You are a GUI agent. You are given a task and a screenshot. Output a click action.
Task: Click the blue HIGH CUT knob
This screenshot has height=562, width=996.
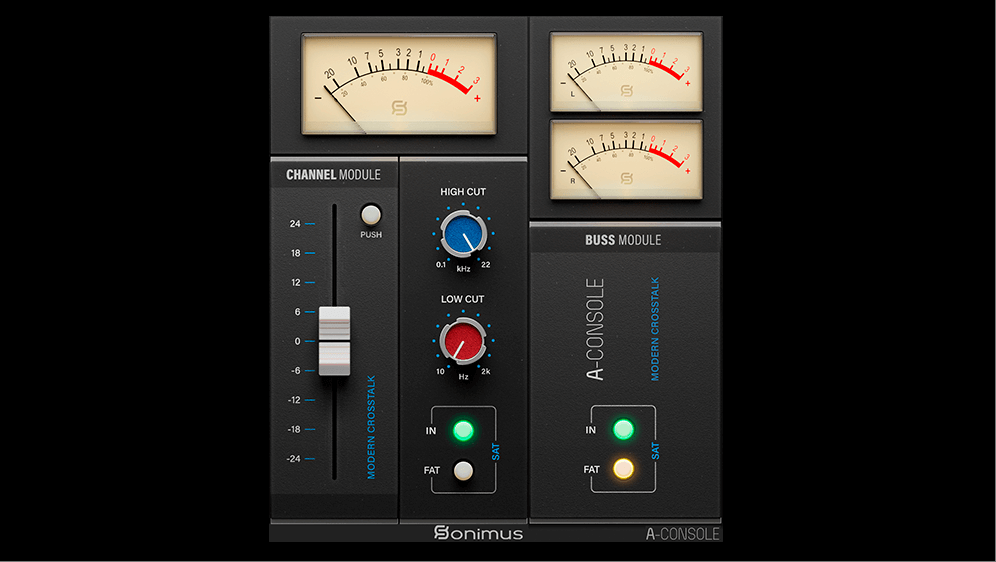coord(461,236)
